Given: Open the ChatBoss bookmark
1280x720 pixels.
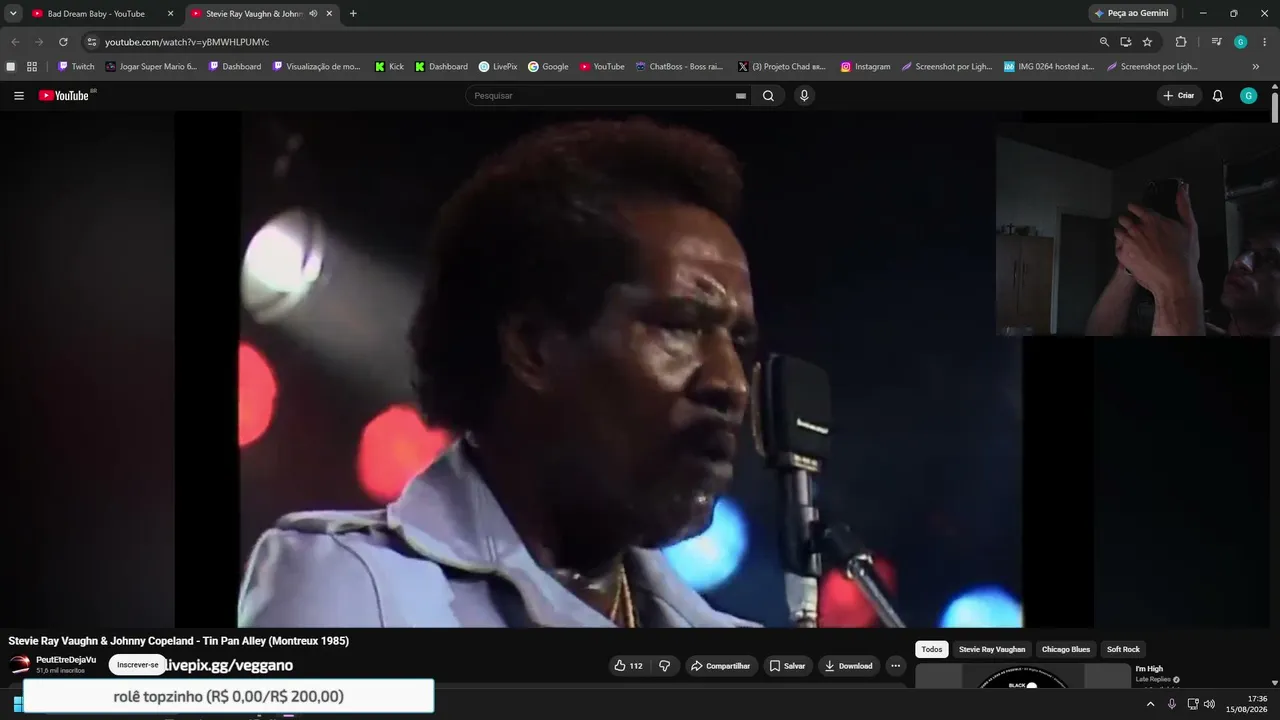Looking at the screenshot, I should [679, 67].
